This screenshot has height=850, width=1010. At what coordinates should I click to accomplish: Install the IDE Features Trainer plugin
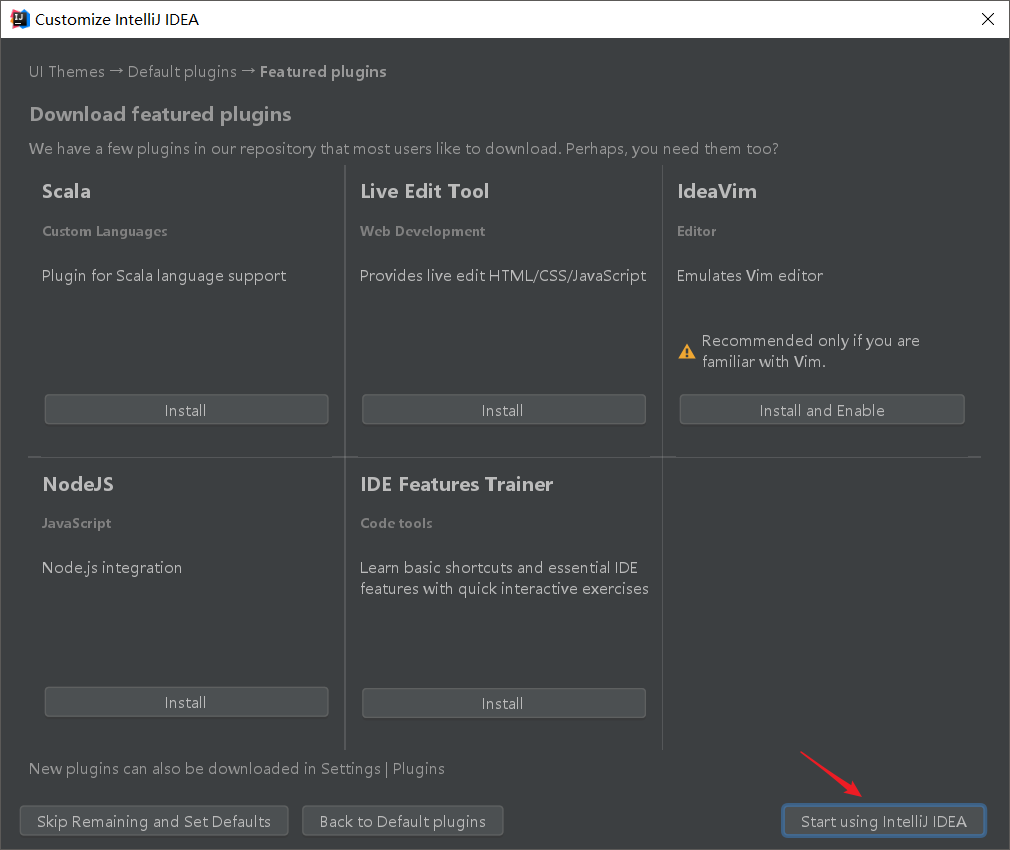click(504, 703)
